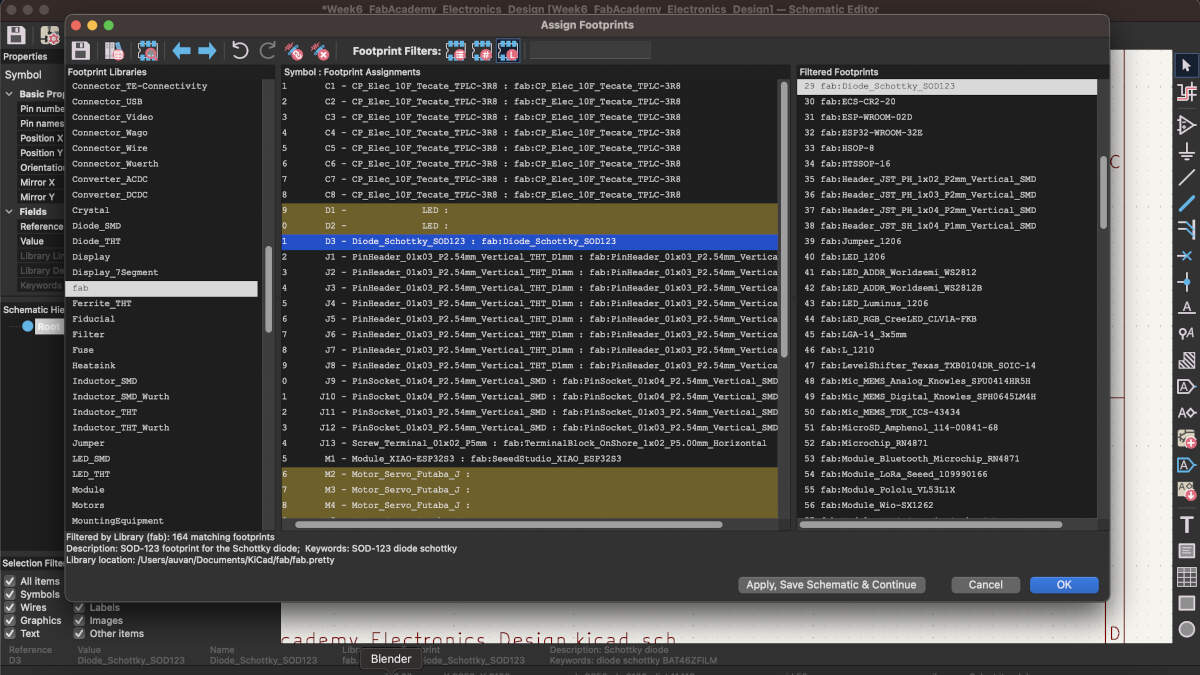Select the D1 LED row in assignments
The image size is (1200, 675).
[x=529, y=211]
